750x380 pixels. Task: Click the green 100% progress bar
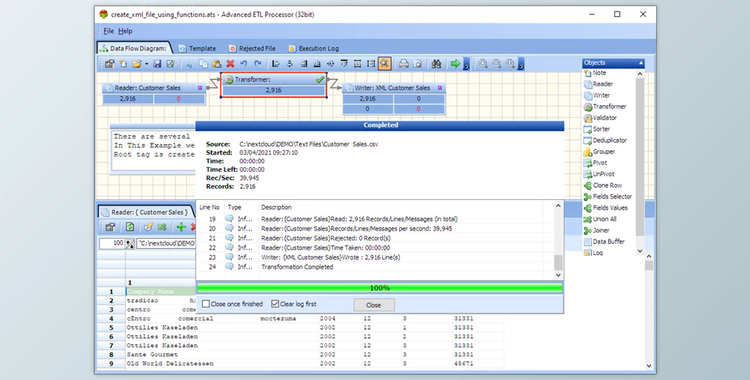pyautogui.click(x=380, y=288)
